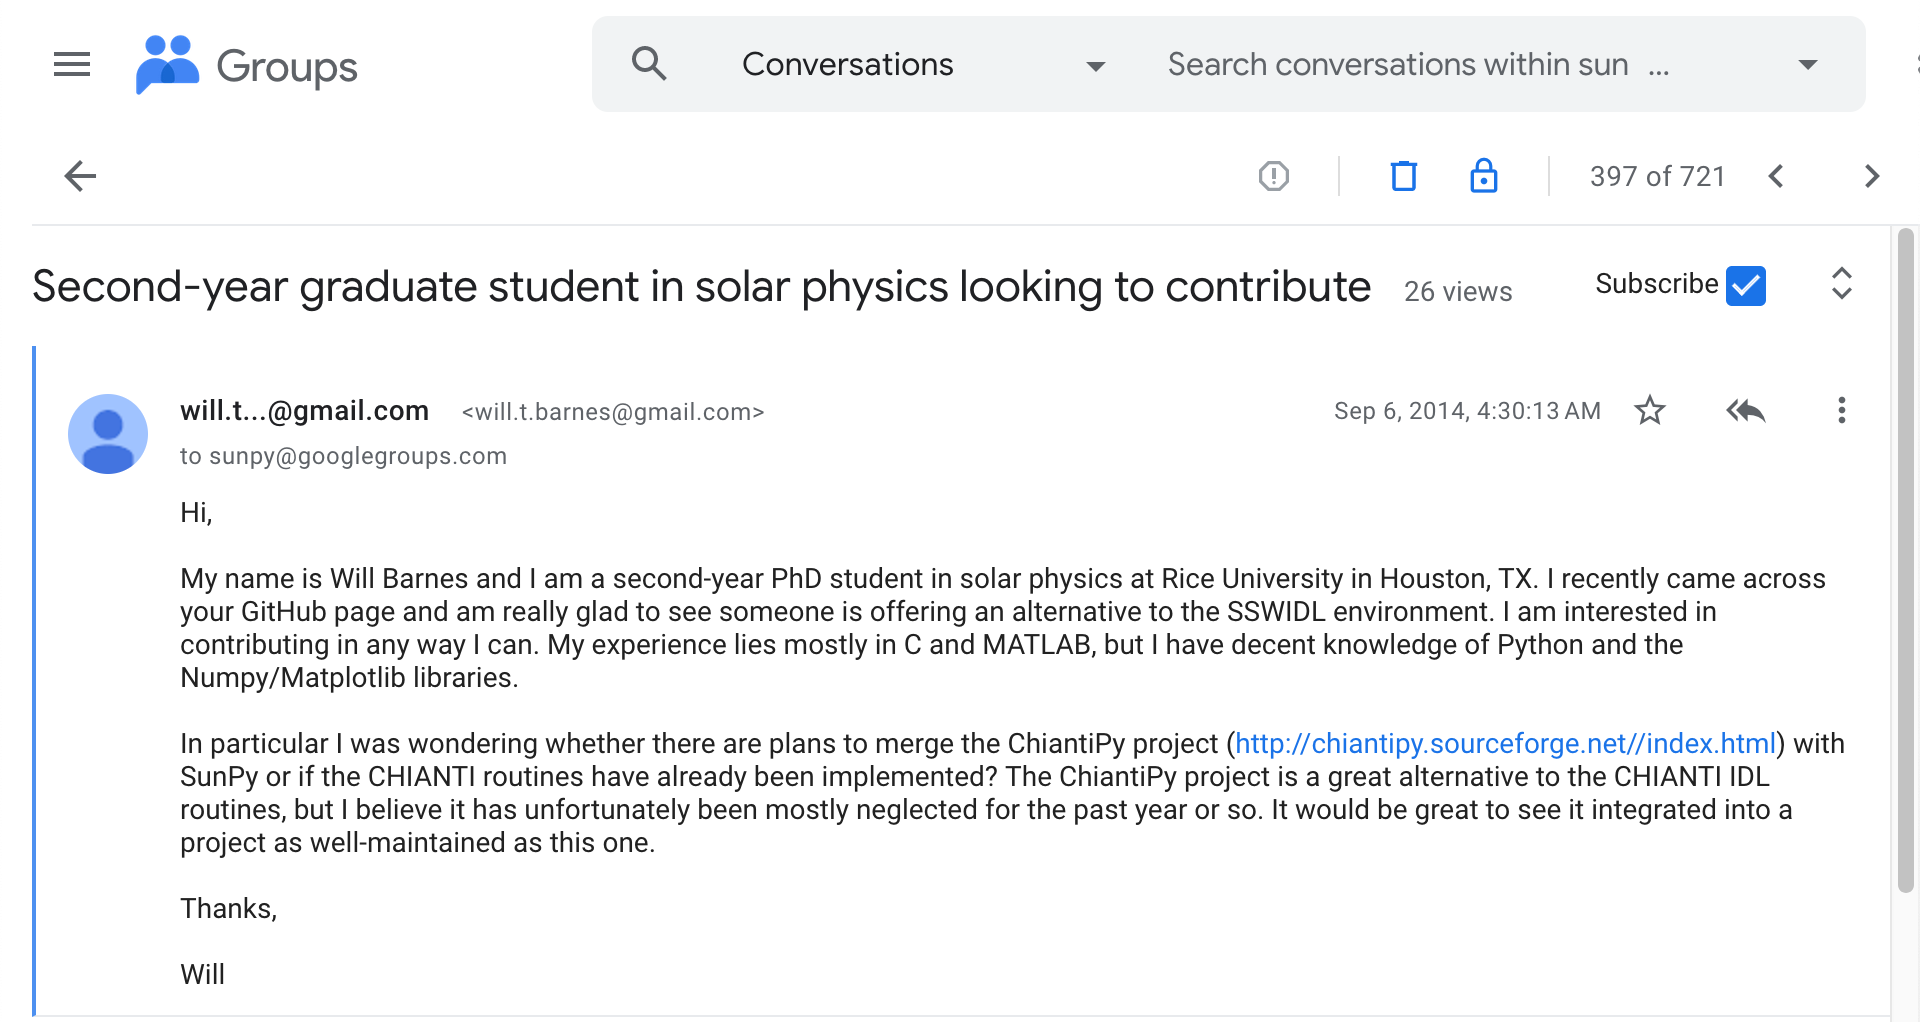Click the sender's profile avatar

108,434
